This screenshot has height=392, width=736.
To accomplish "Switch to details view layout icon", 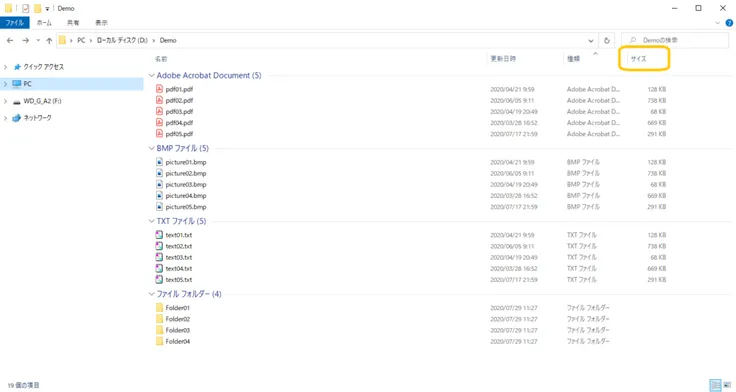I will [715, 385].
